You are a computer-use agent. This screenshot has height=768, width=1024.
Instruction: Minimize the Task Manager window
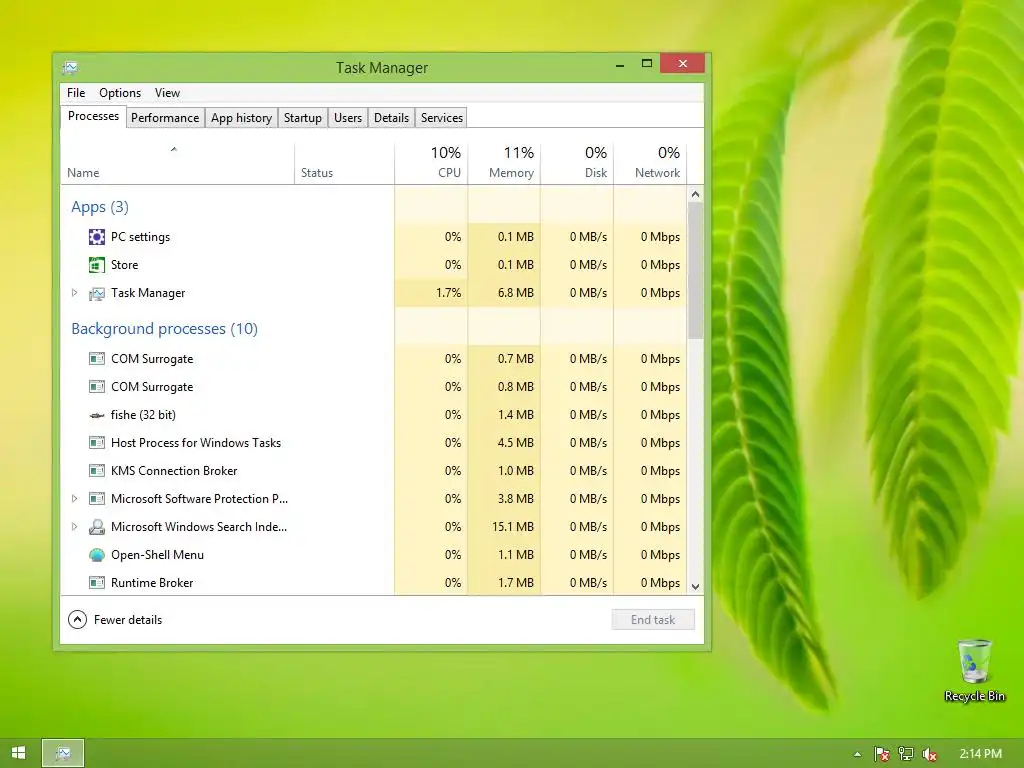tap(620, 64)
